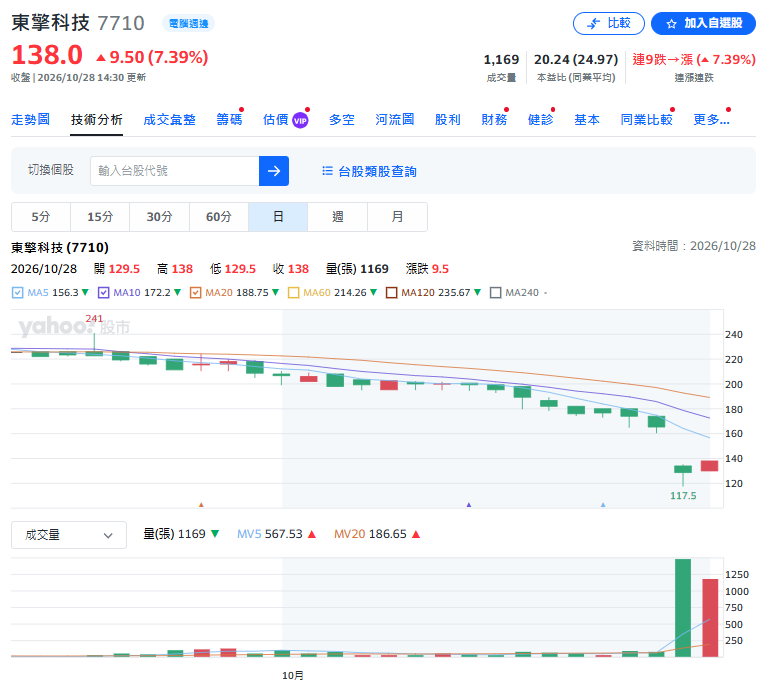Enable MA60 checkbox
759x685 pixels.
pos(293,293)
